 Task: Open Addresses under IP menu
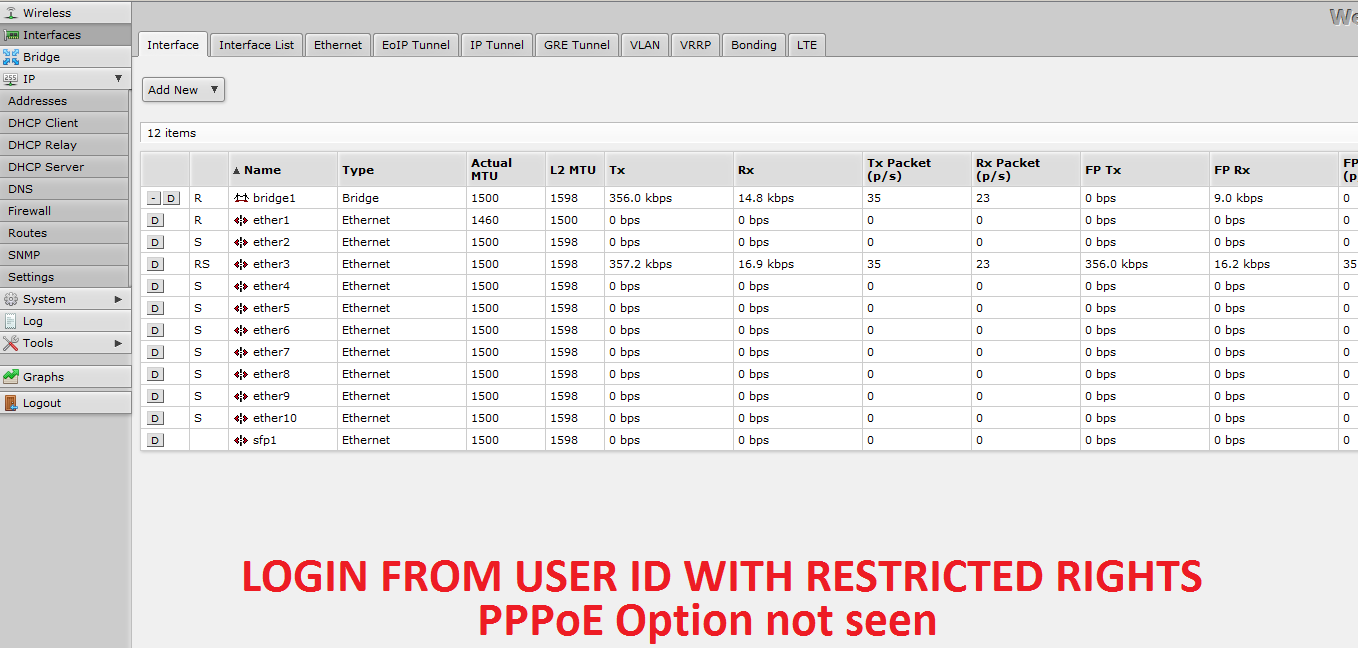(65, 101)
